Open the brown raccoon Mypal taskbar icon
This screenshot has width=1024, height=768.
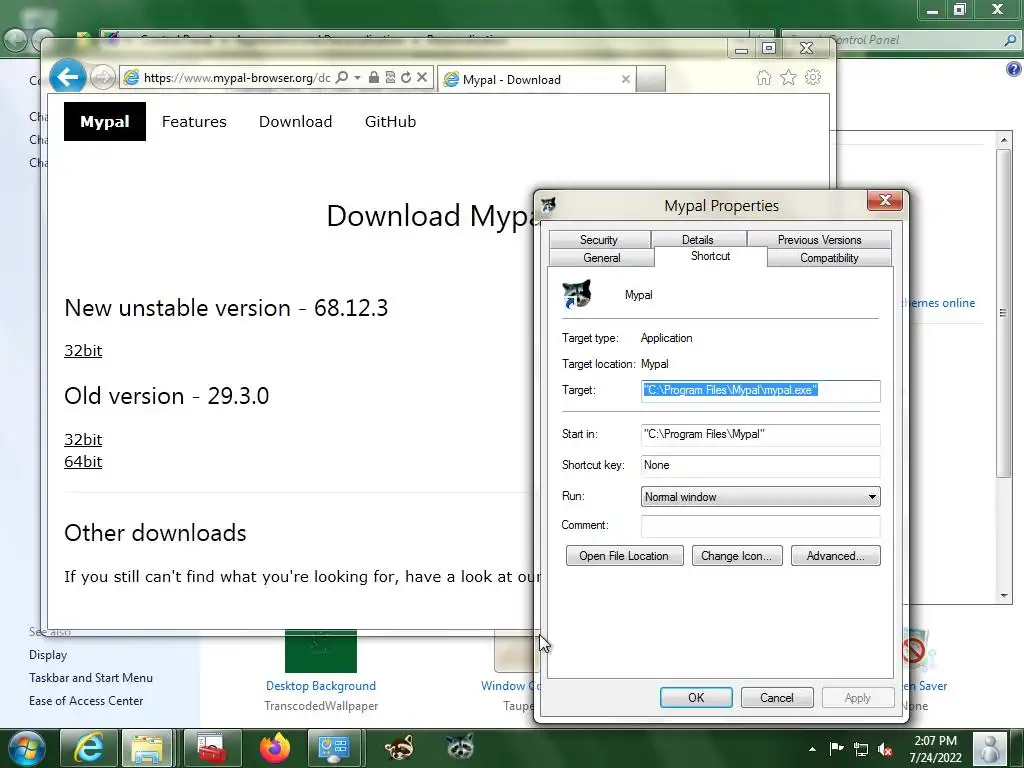pyautogui.click(x=399, y=748)
